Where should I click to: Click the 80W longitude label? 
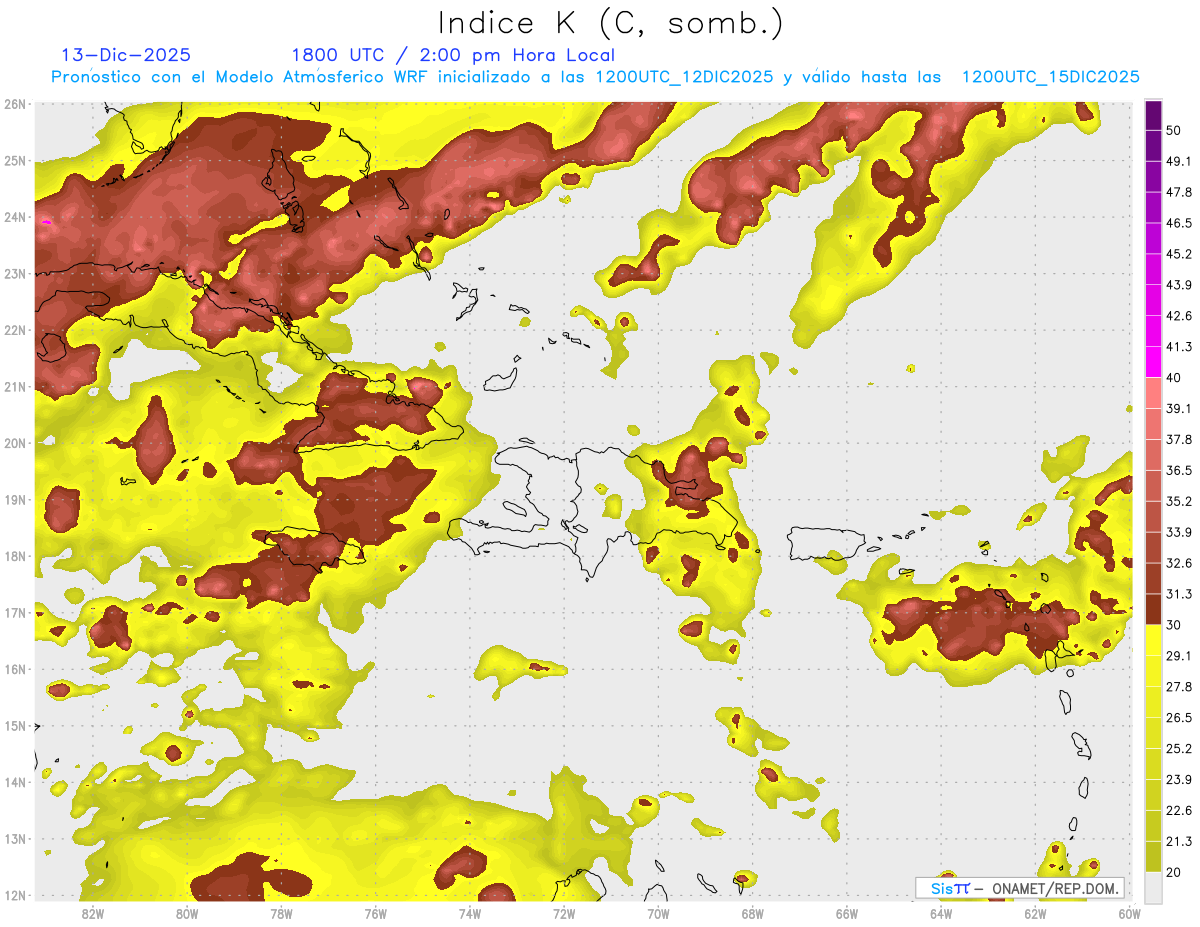pos(187,913)
